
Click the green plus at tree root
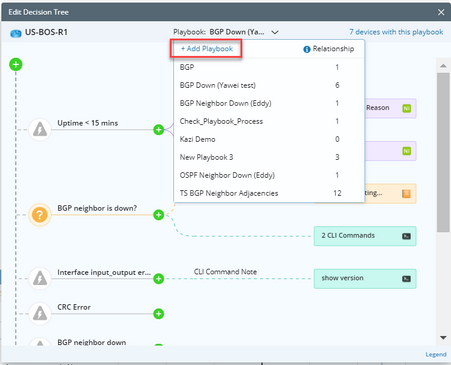pyautogui.click(x=16, y=64)
